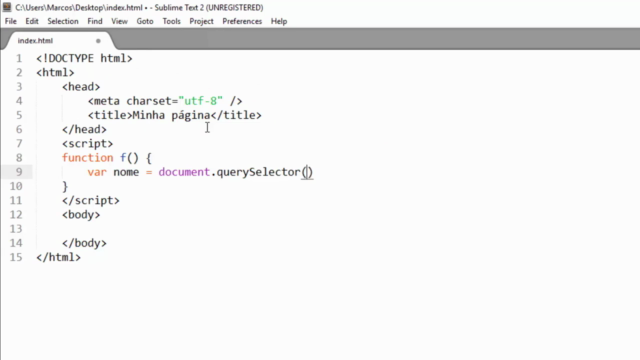This screenshot has height=360, width=640.
Task: Click 'meta charset' on line 4
Action: [x=133, y=101]
